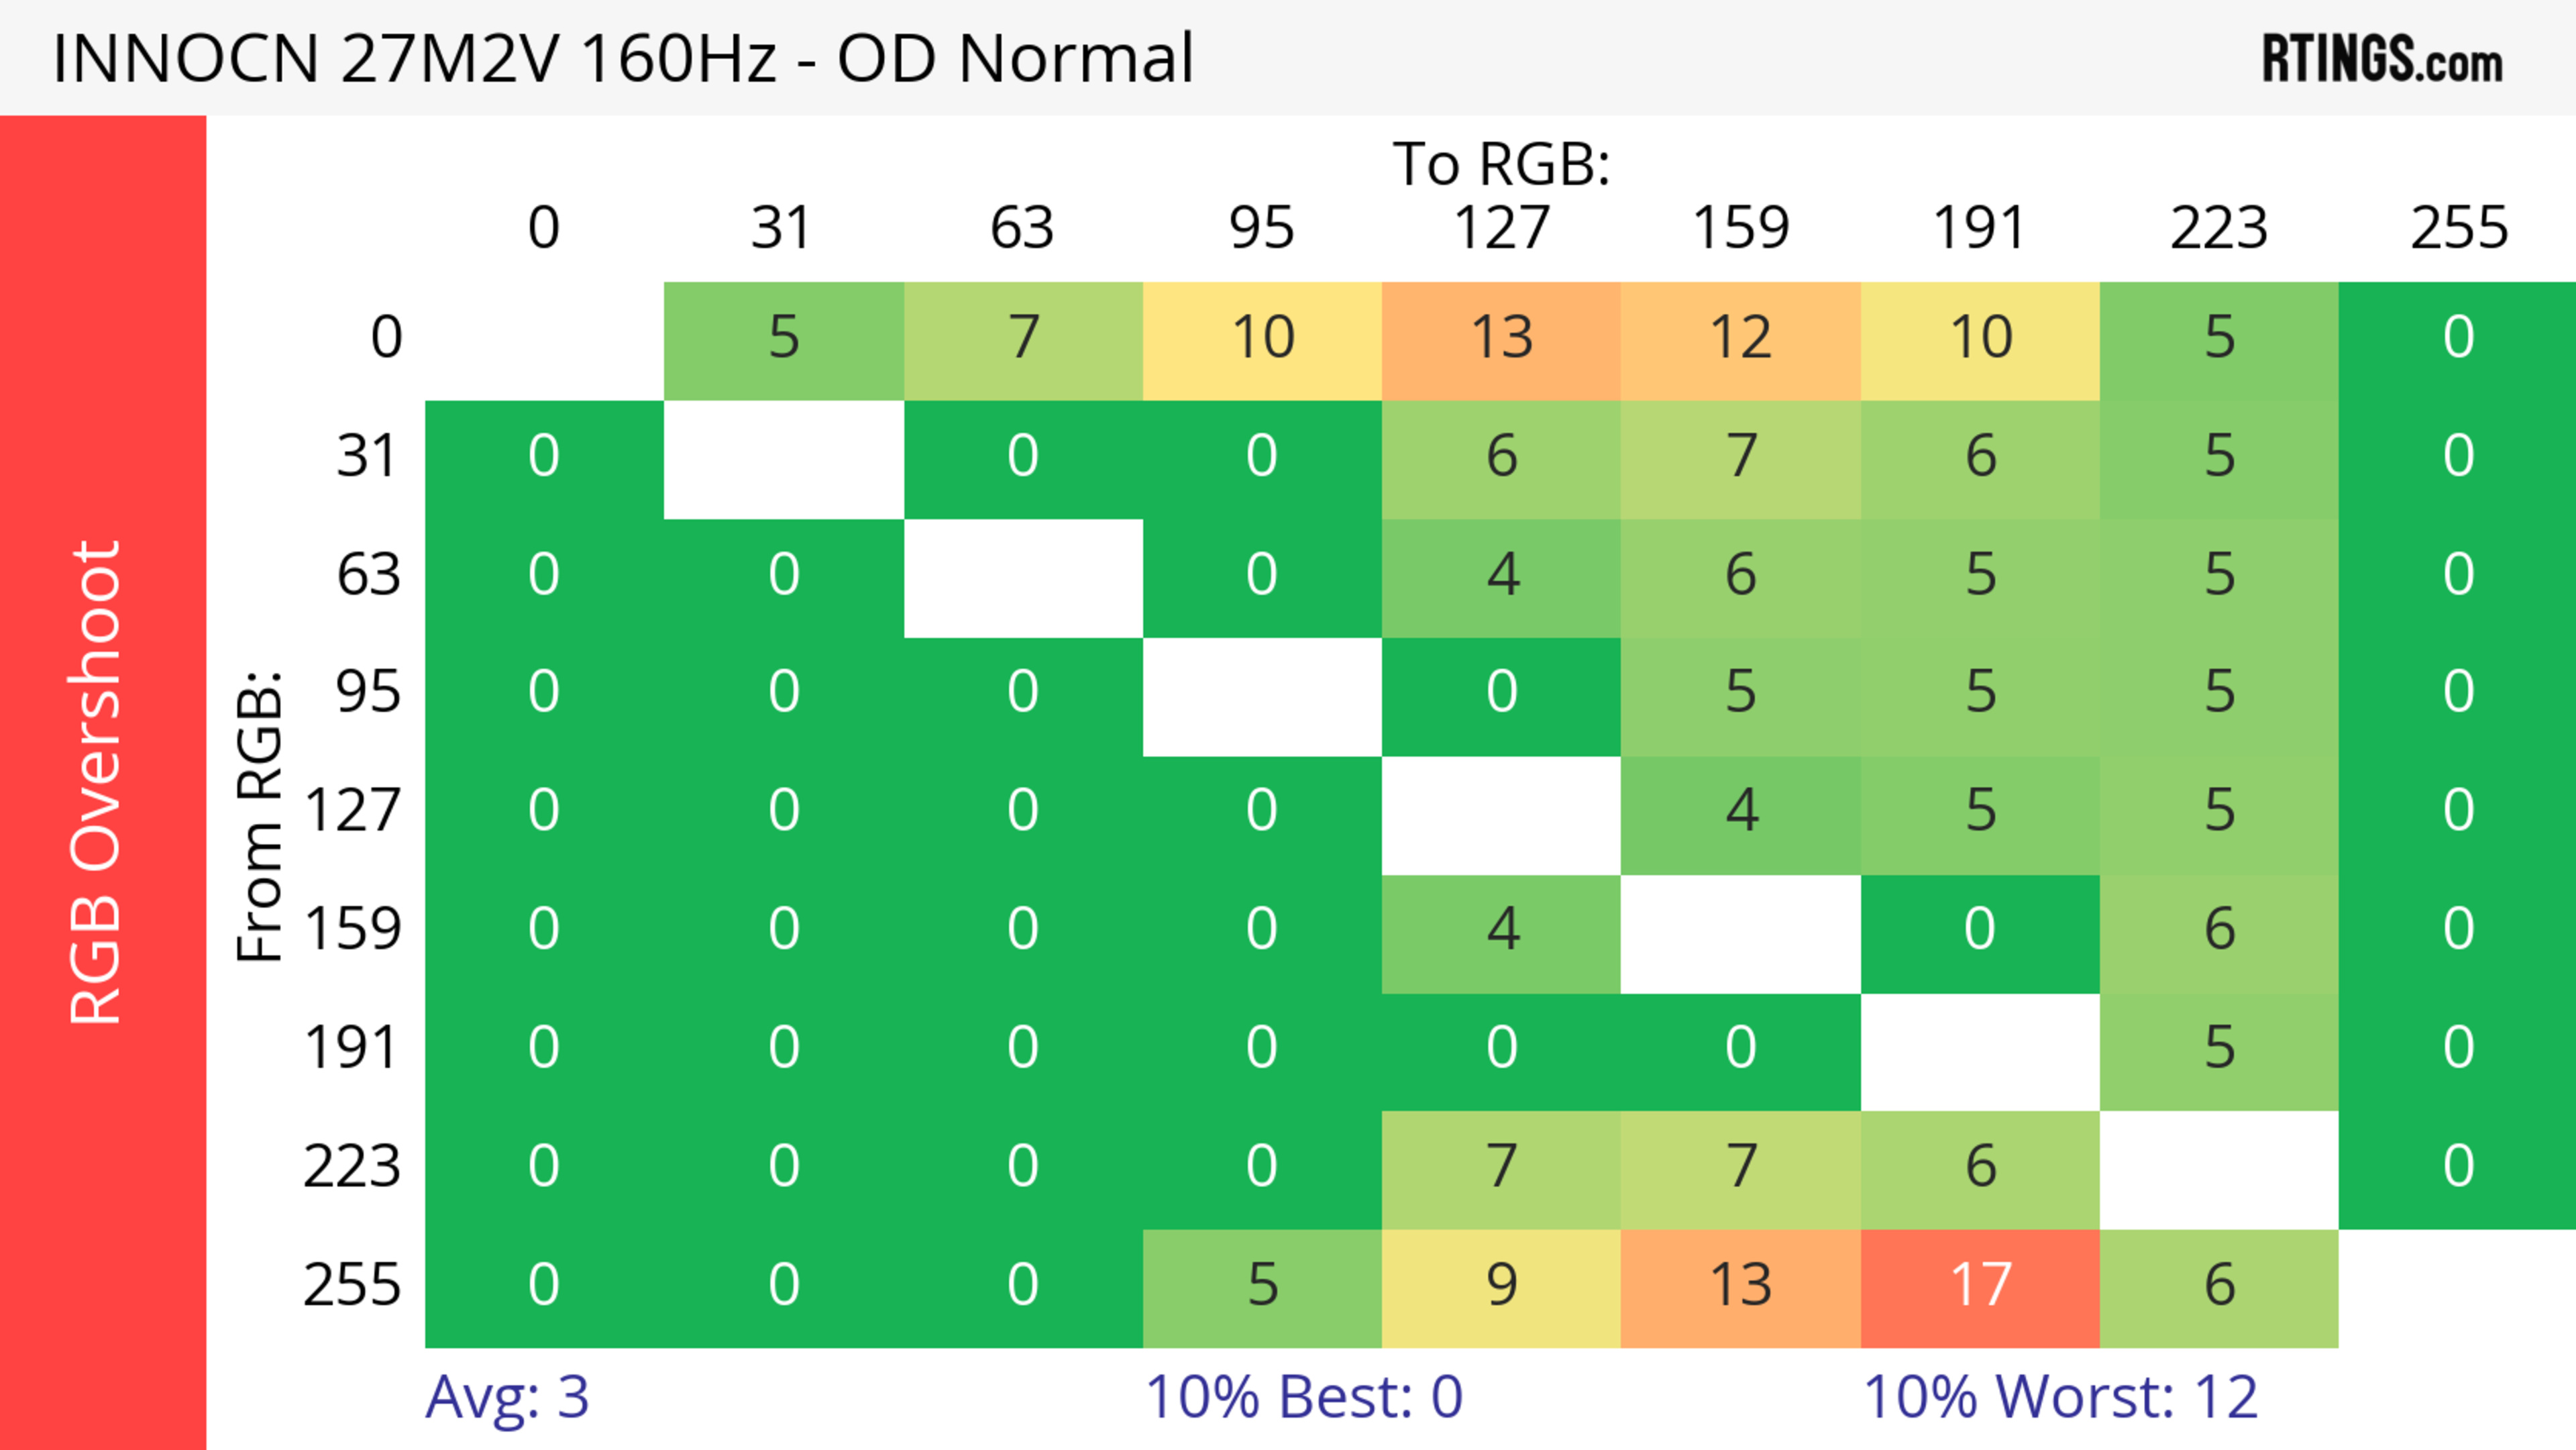Click the To RGB: column header

pyautogui.click(x=1501, y=163)
